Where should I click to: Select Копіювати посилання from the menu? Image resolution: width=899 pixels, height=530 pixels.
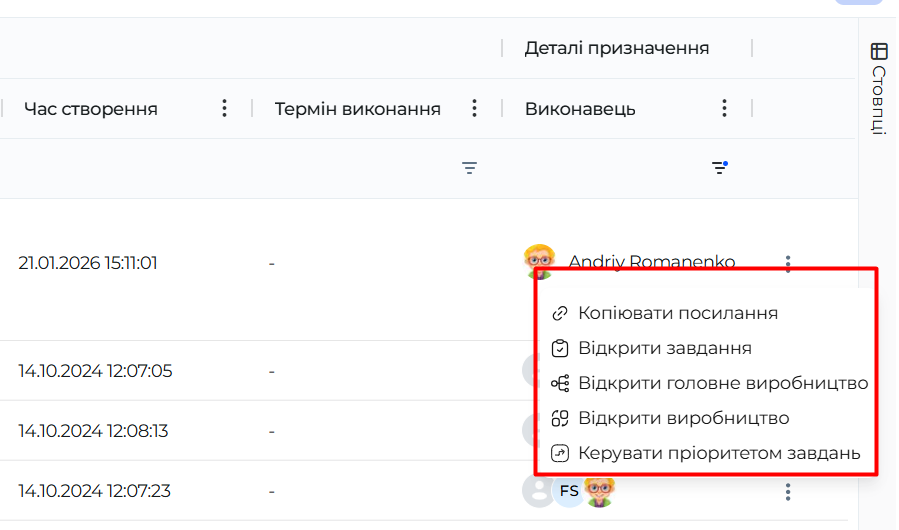[678, 313]
